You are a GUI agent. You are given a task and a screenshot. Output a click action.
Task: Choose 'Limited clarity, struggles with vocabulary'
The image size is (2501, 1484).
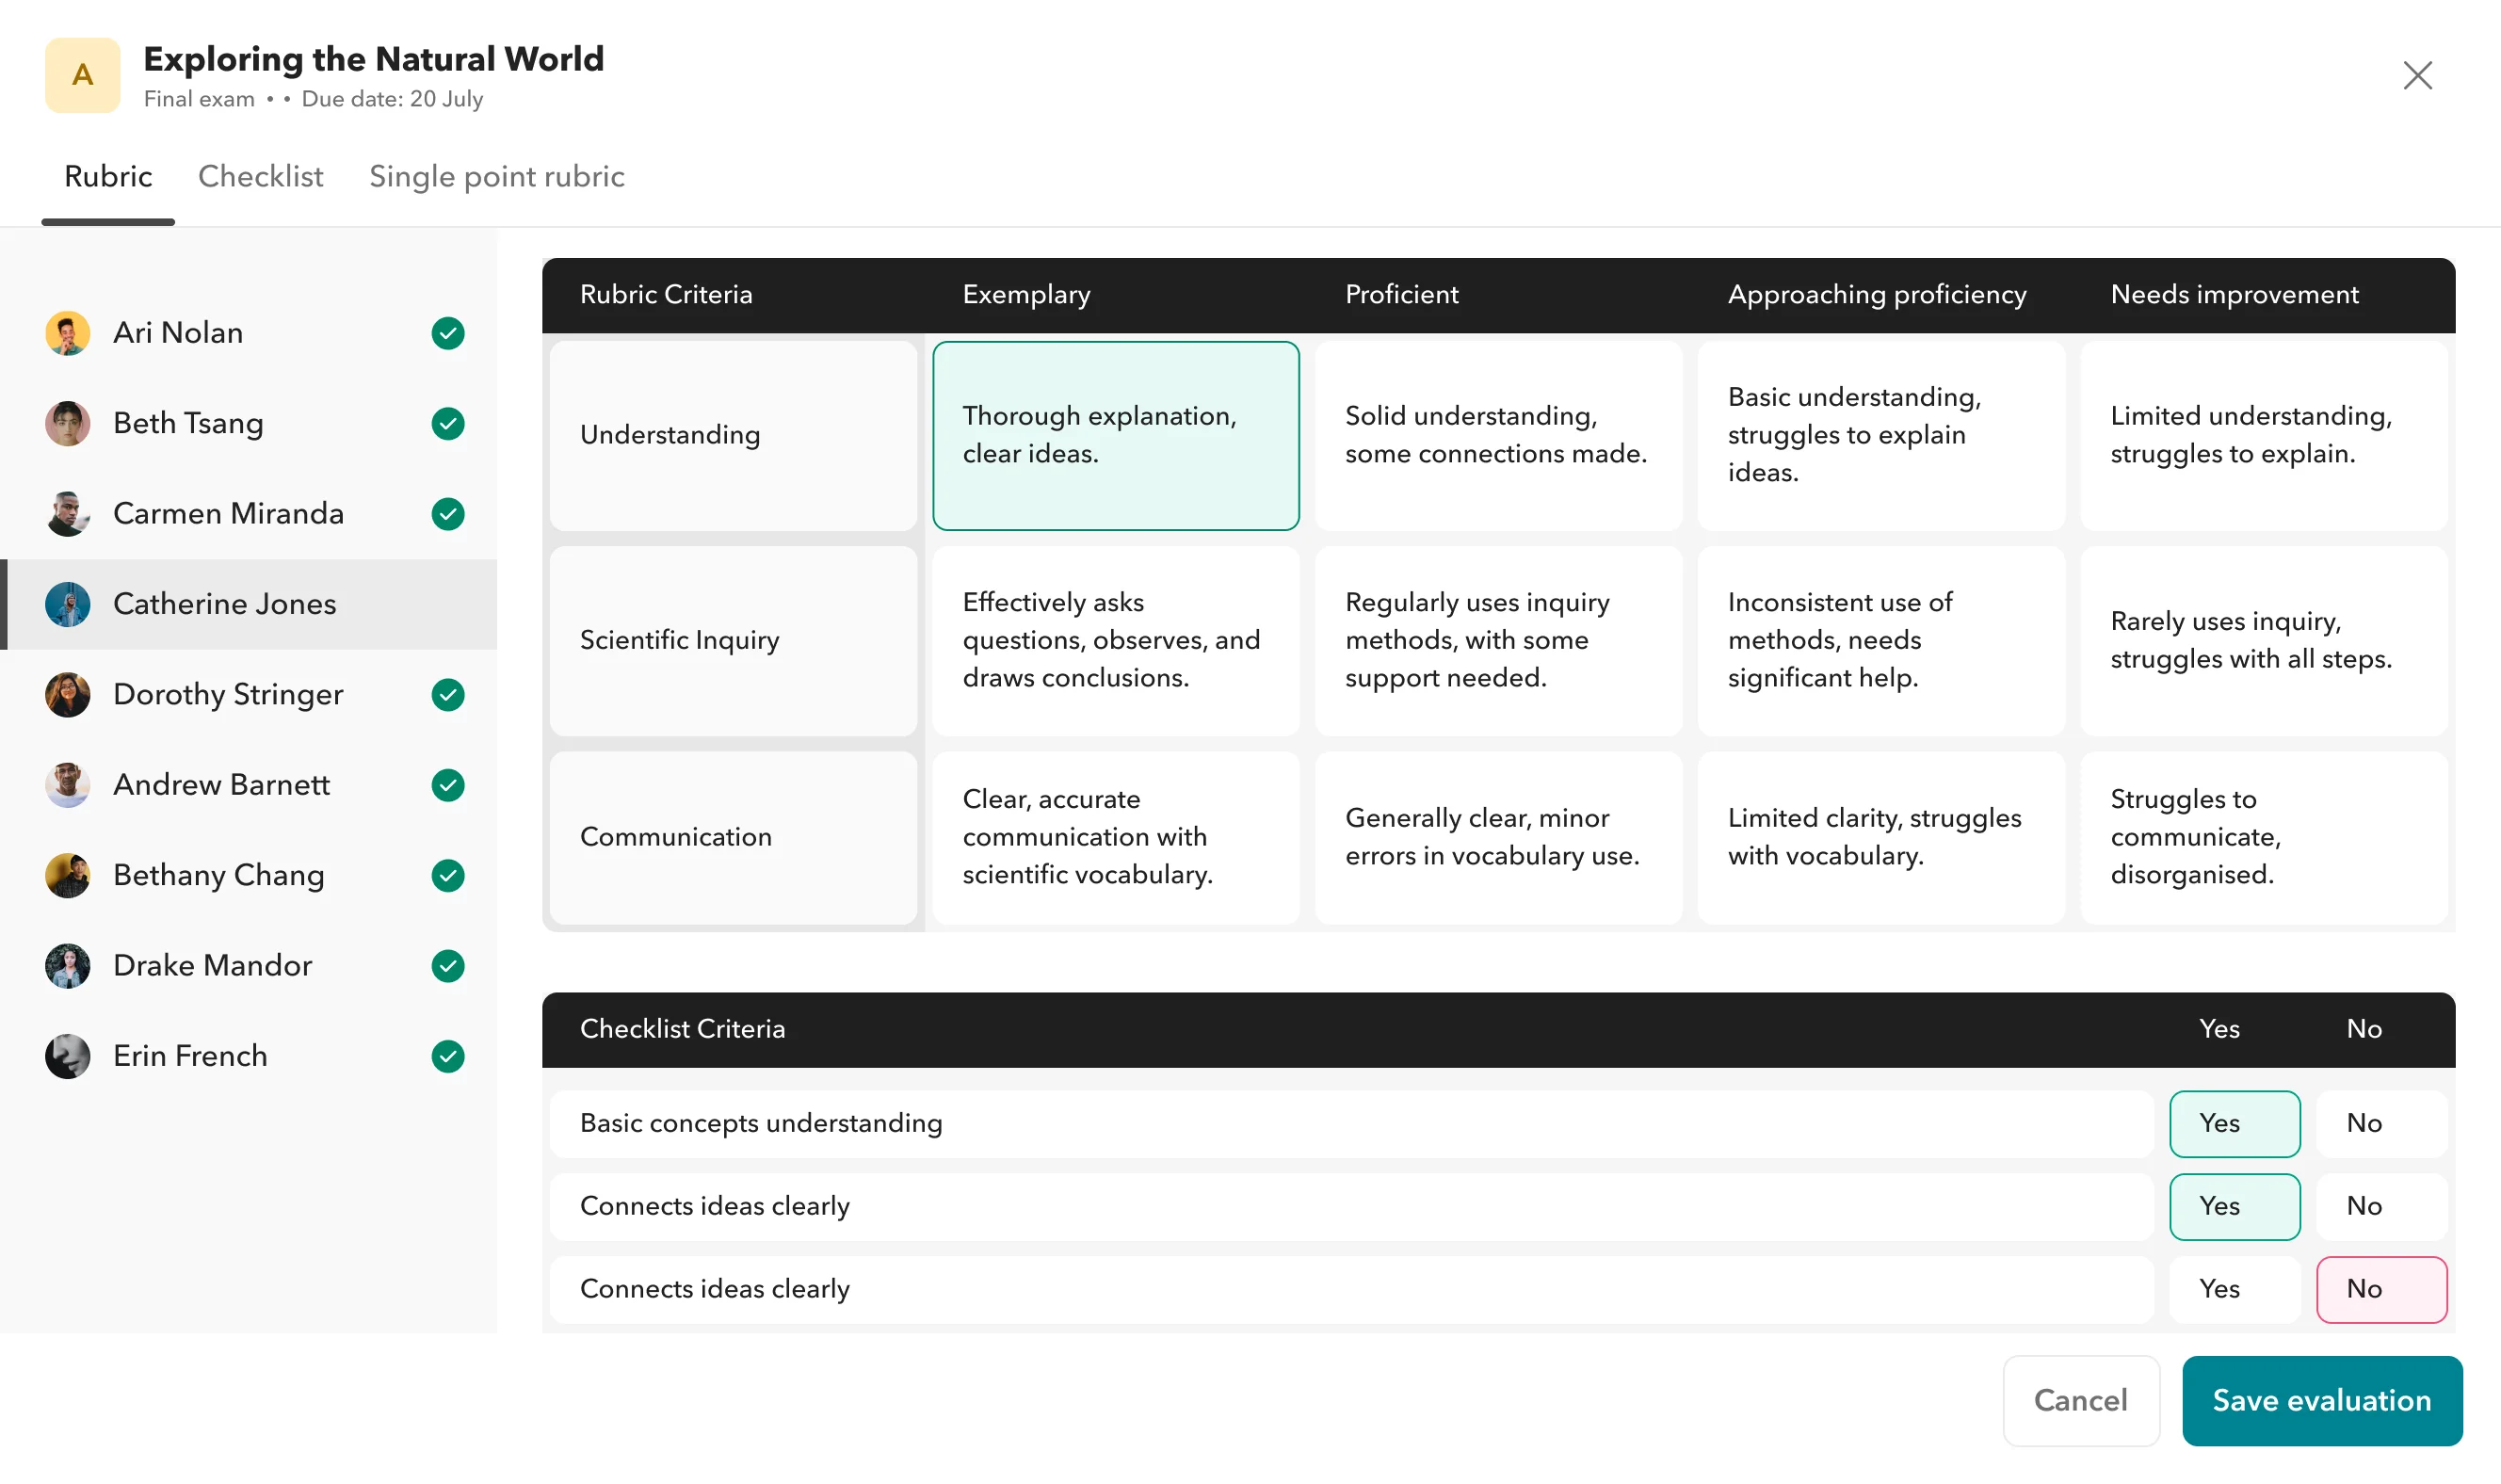(x=1881, y=838)
